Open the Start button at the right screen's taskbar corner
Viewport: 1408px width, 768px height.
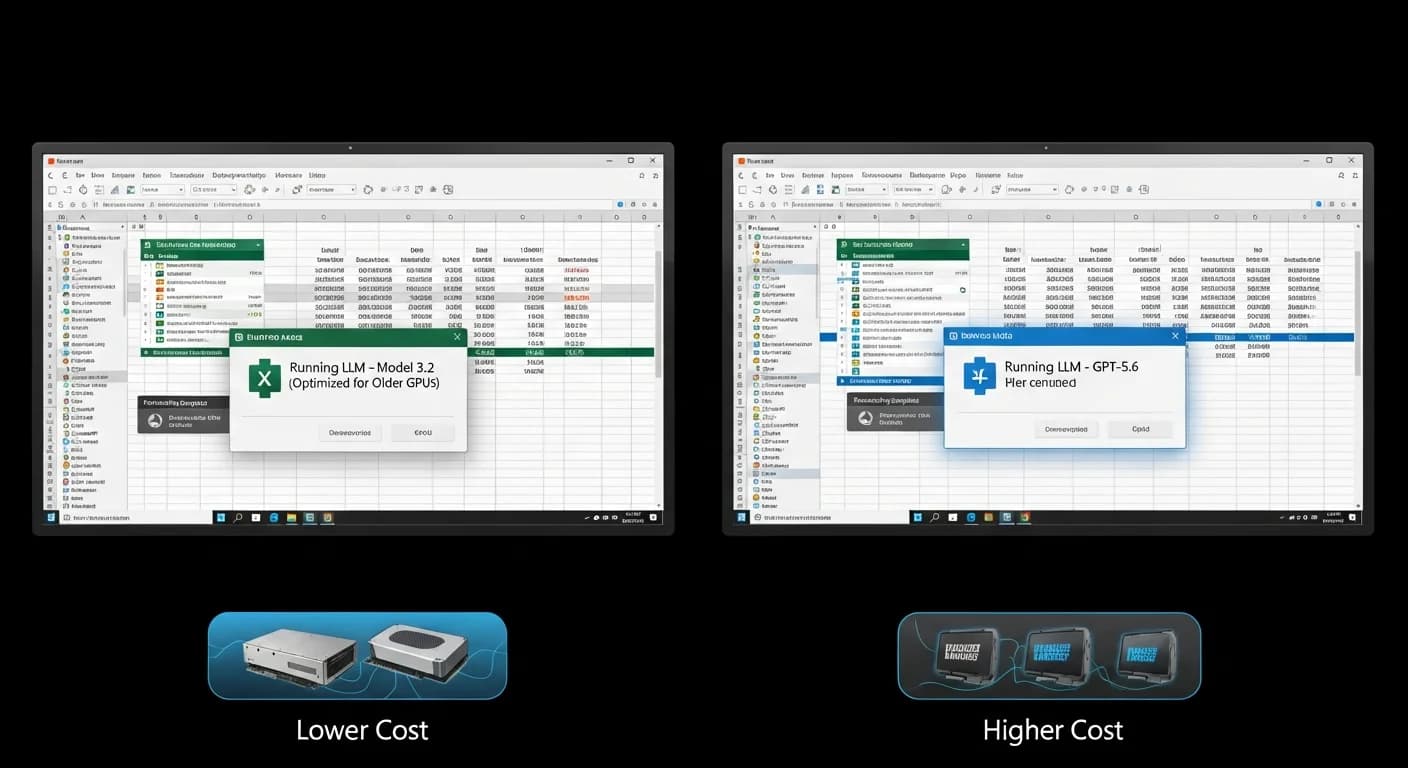pos(742,518)
